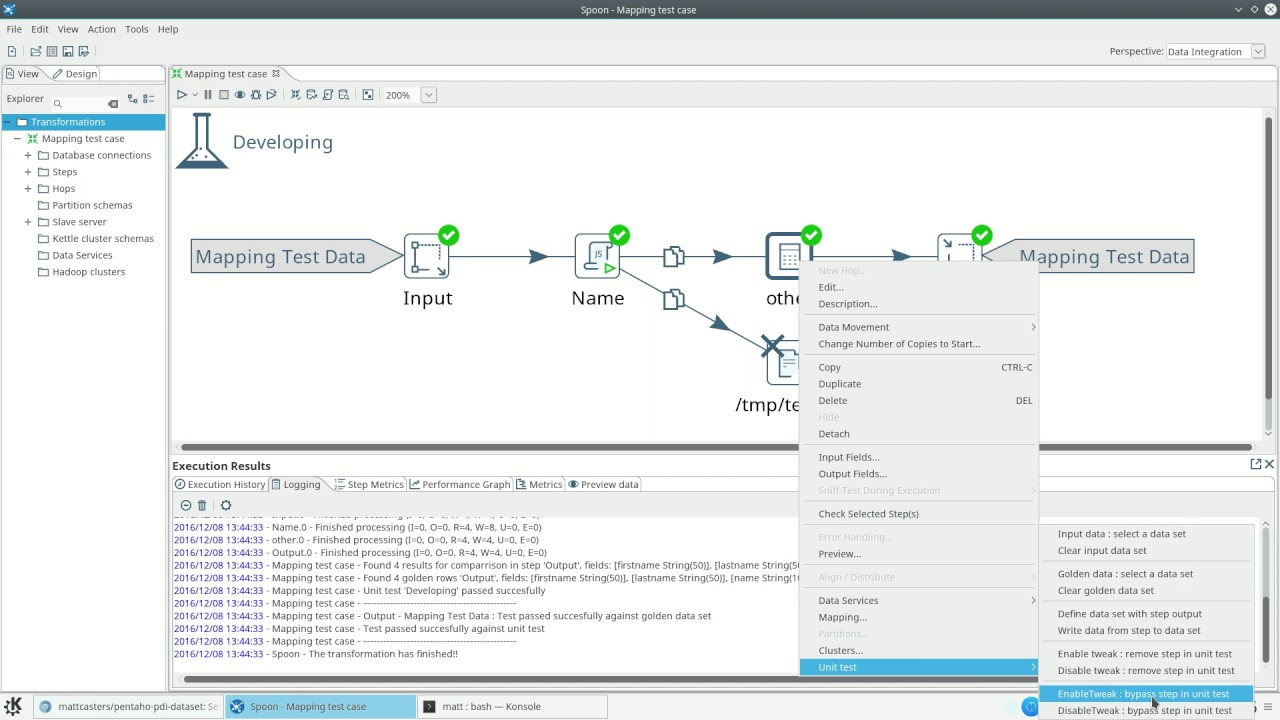
Task: Click the Open file folder icon
Action: (x=36, y=51)
